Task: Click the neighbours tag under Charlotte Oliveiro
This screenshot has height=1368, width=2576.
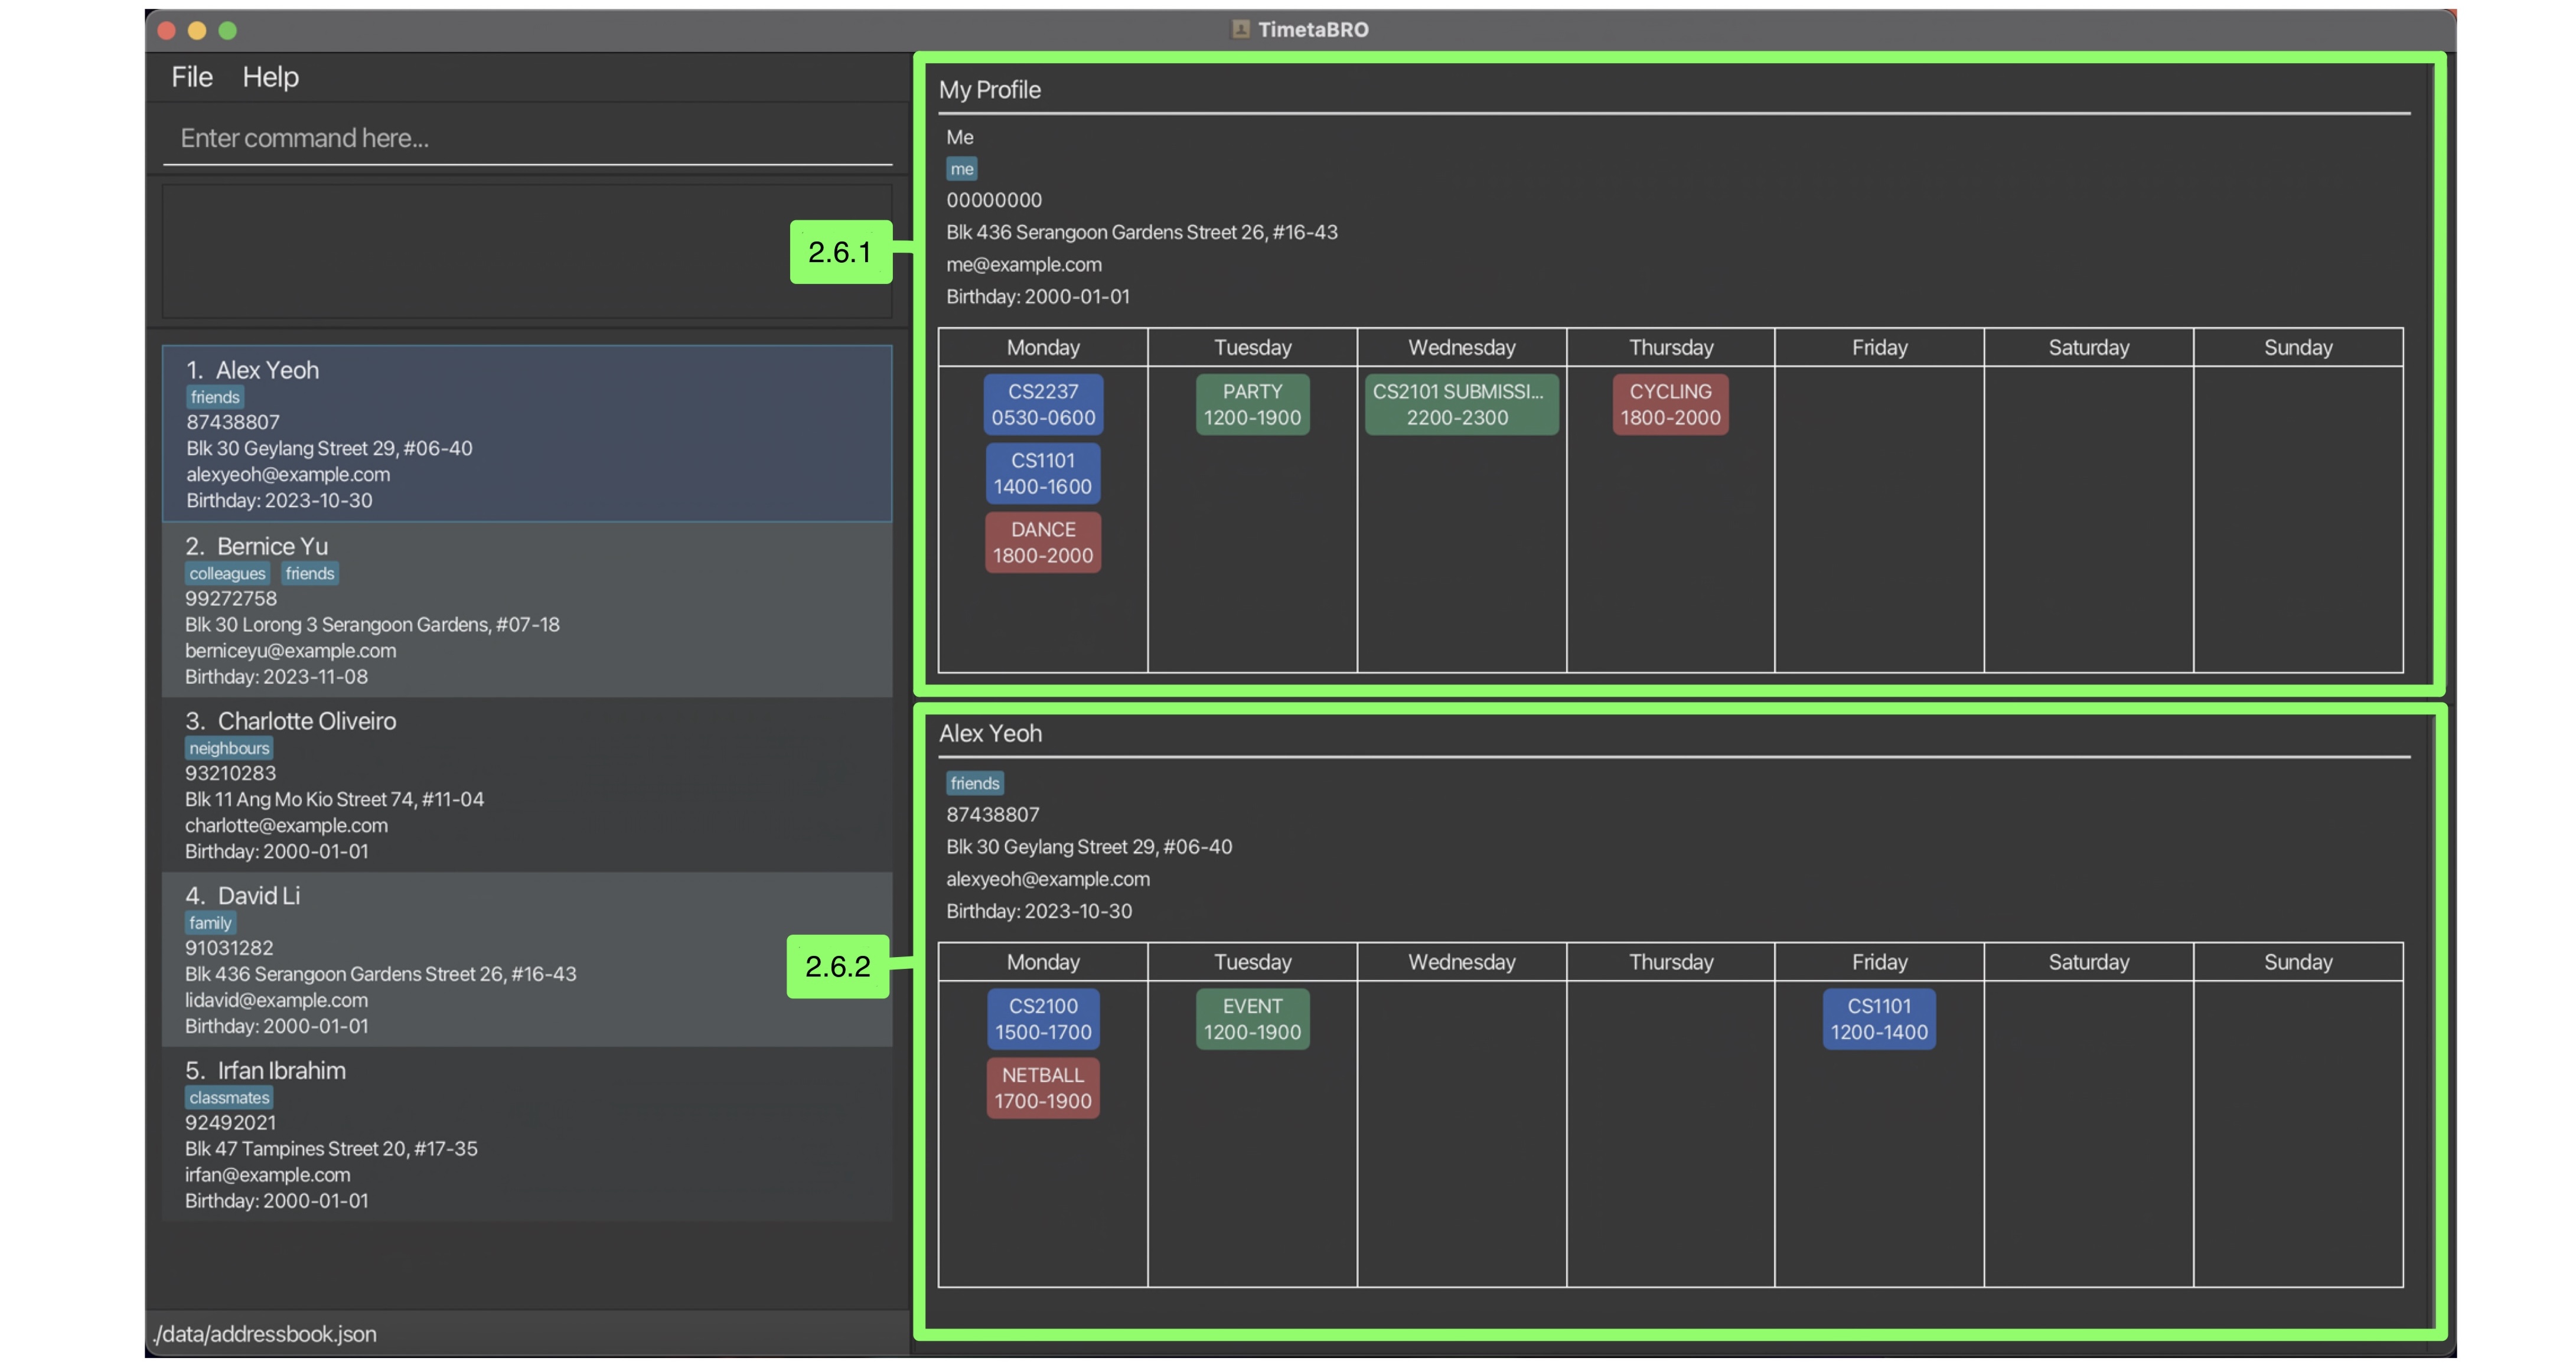Action: pyautogui.click(x=229, y=748)
